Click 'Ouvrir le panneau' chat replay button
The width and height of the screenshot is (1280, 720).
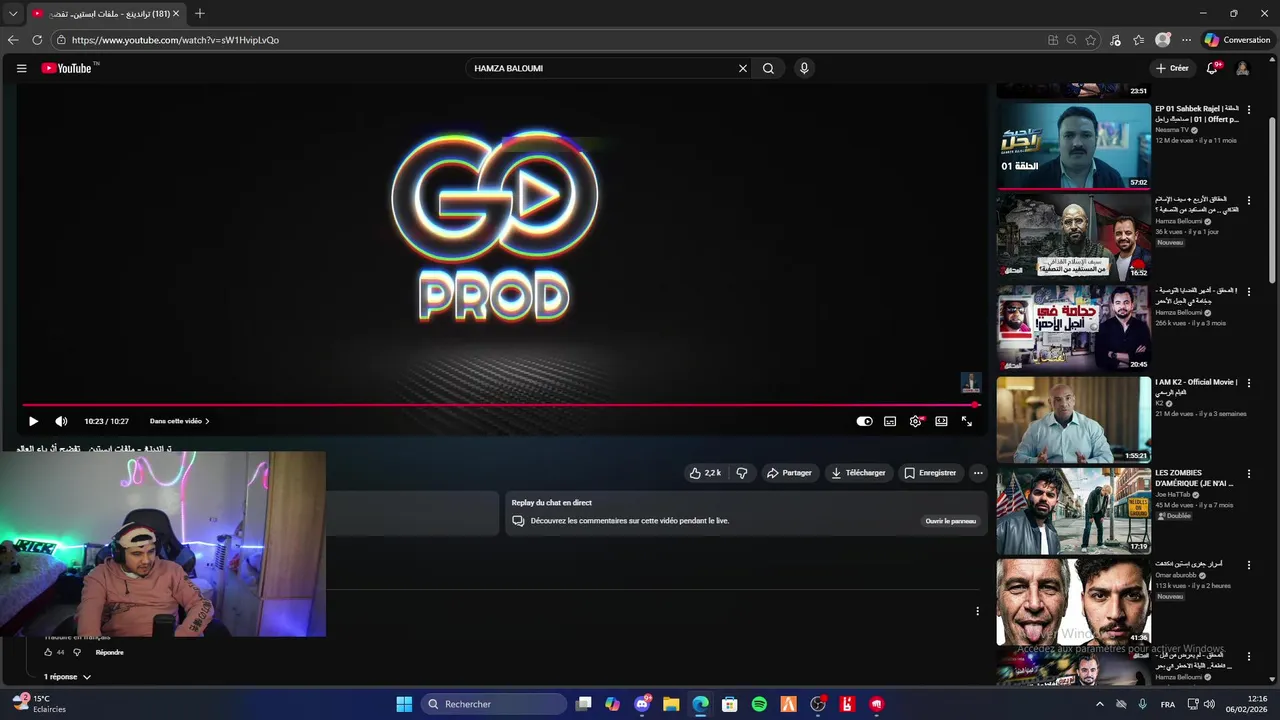point(950,521)
